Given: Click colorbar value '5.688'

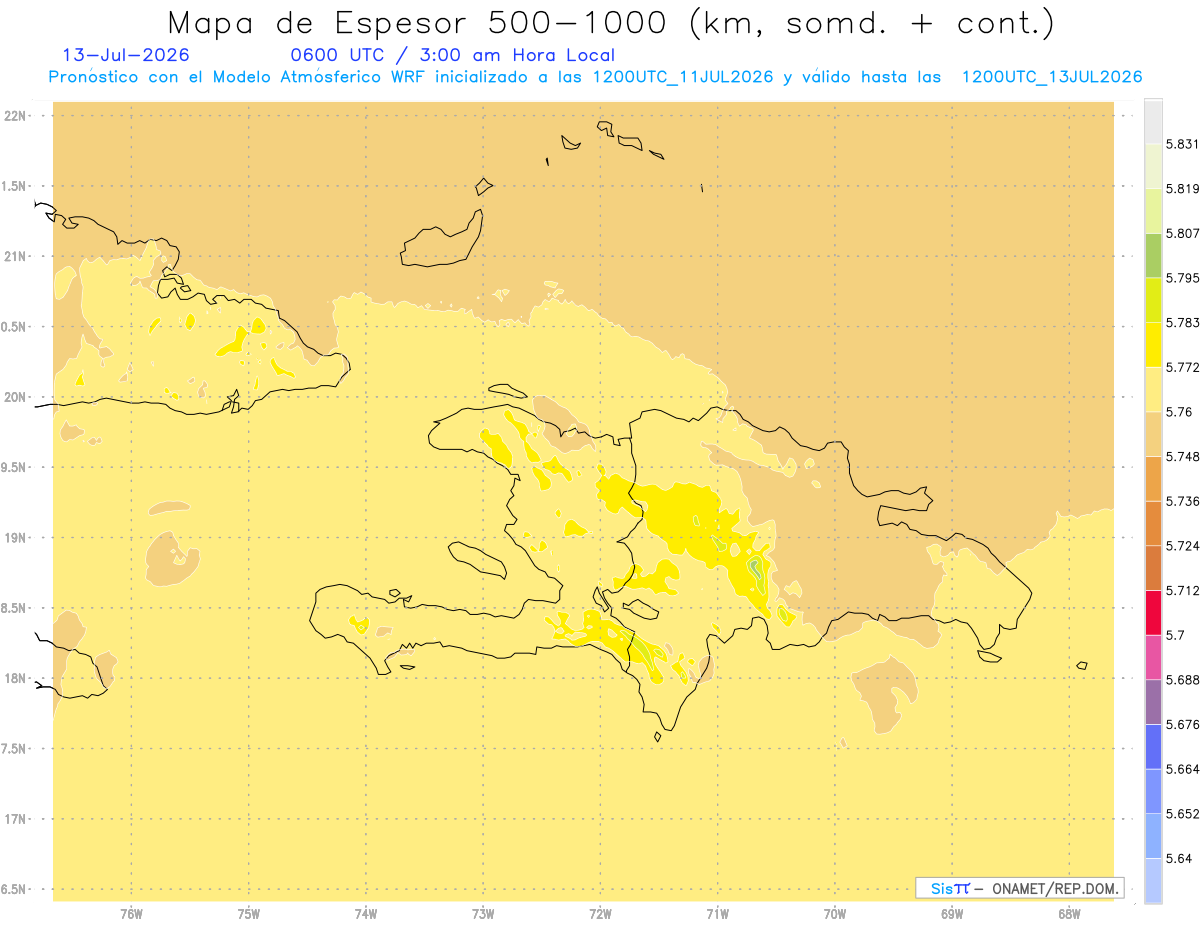Looking at the screenshot, I should 1182,680.
